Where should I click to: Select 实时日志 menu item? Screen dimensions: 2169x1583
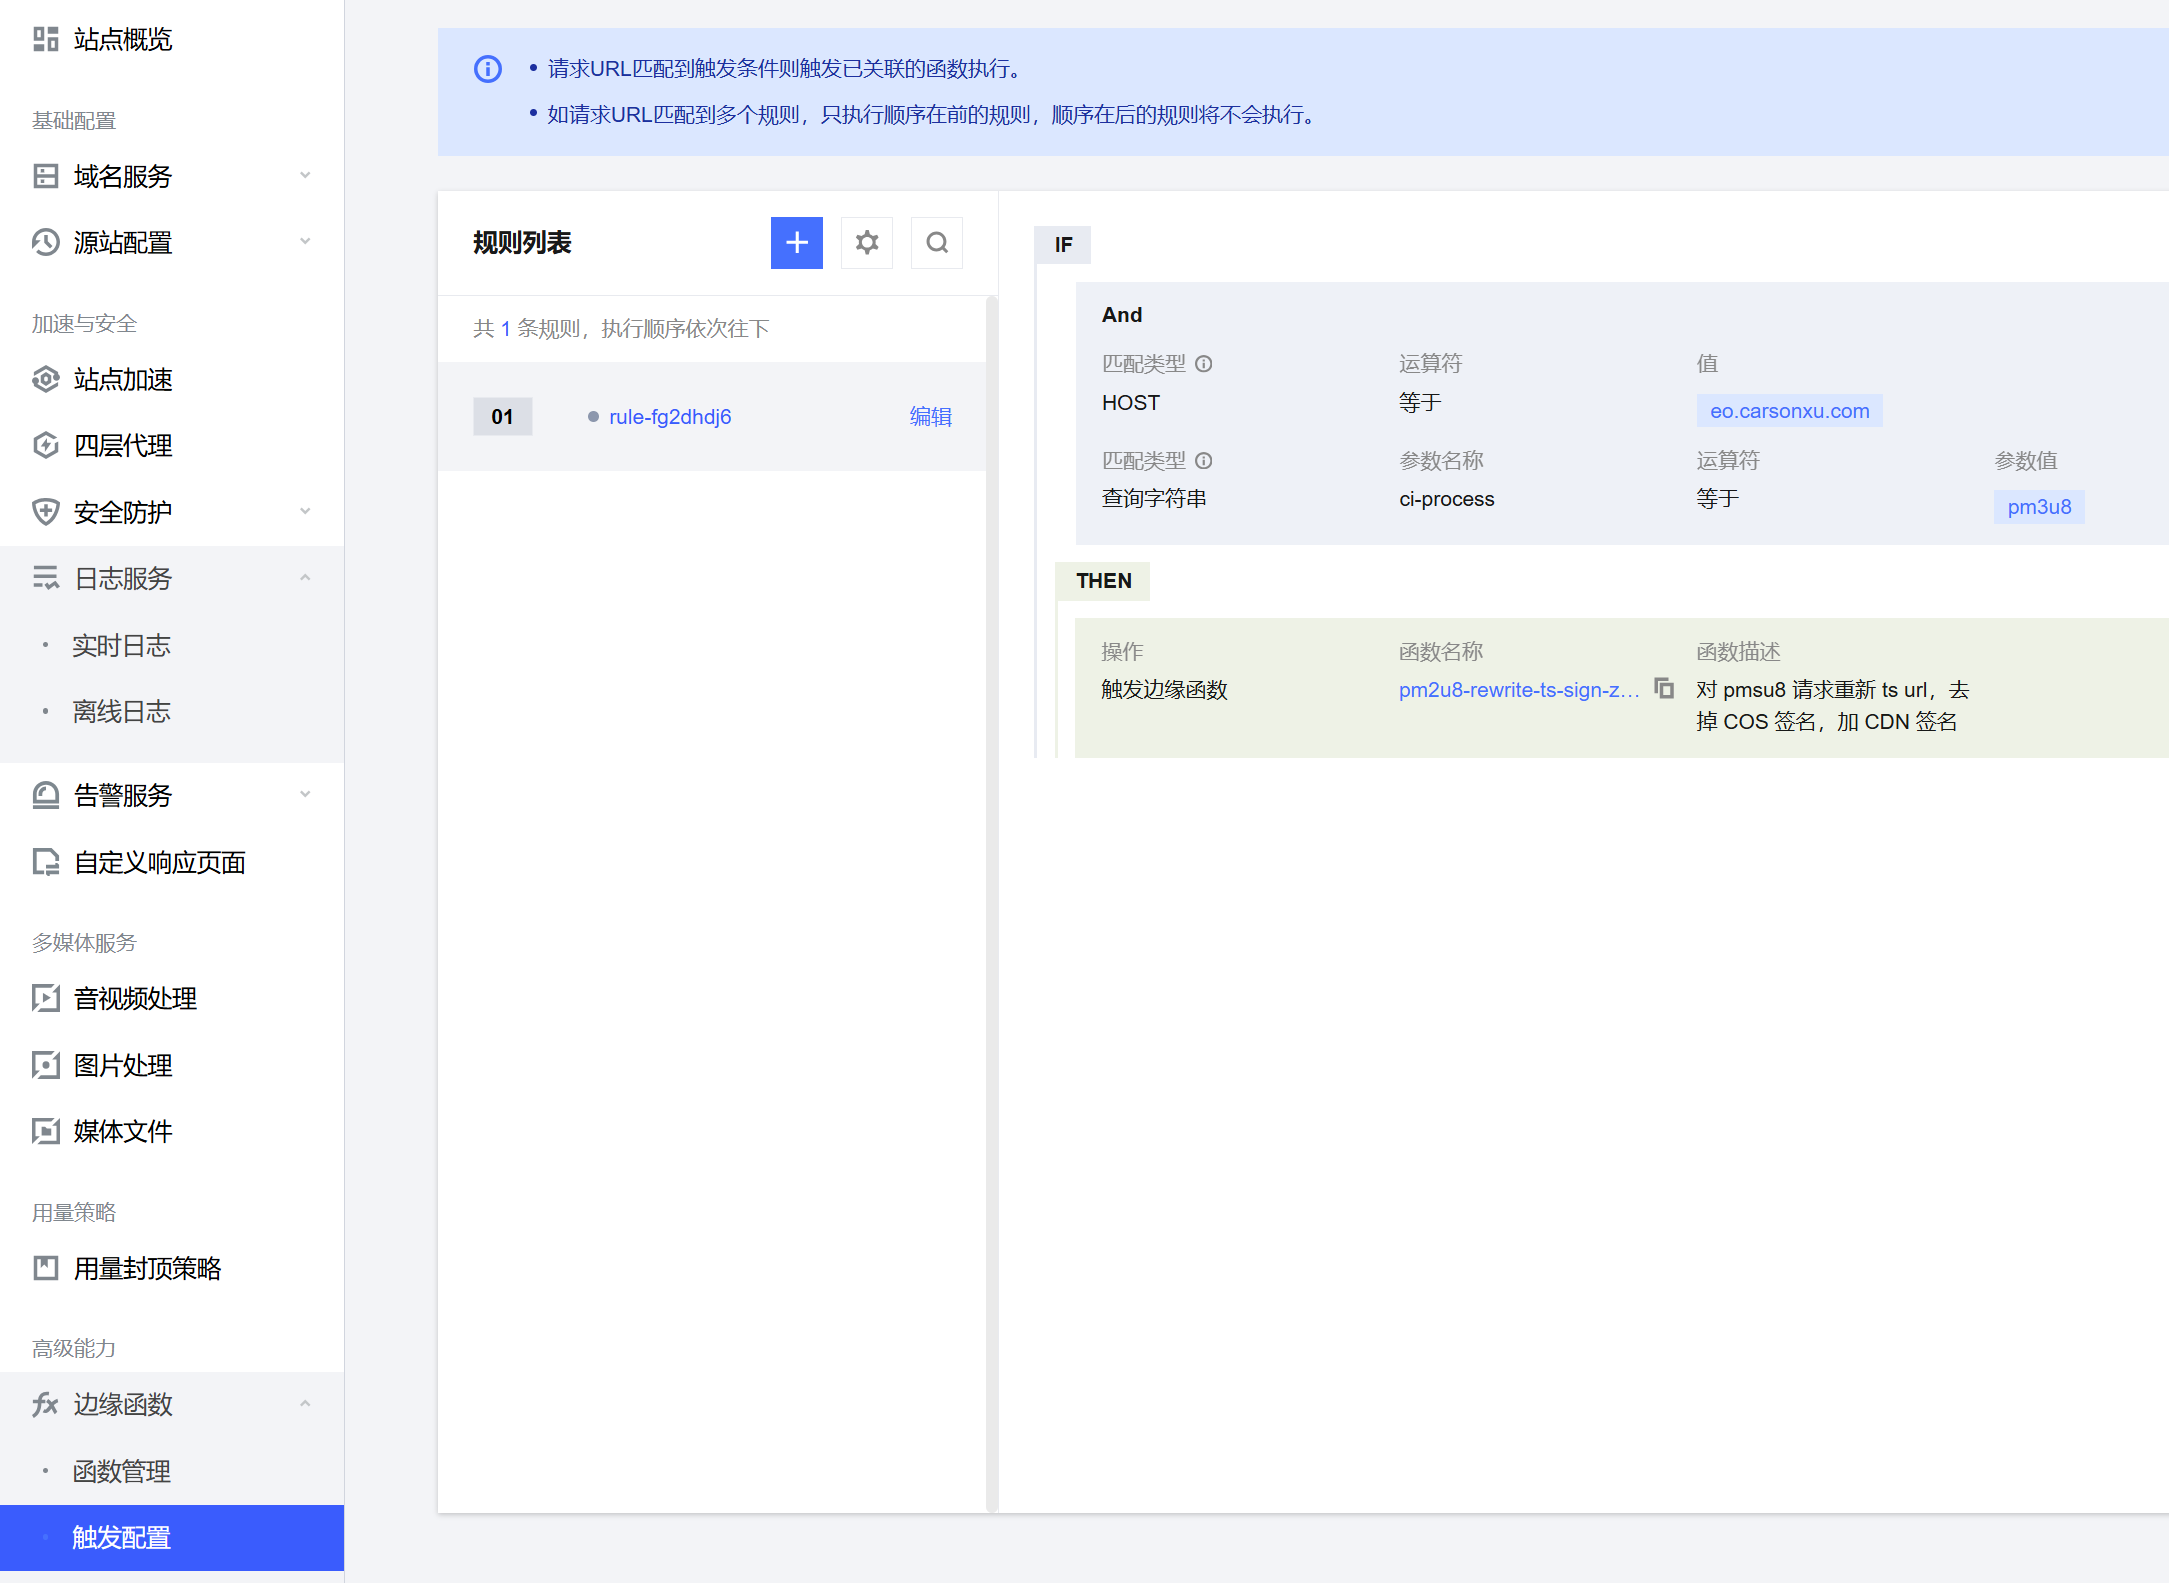point(121,645)
